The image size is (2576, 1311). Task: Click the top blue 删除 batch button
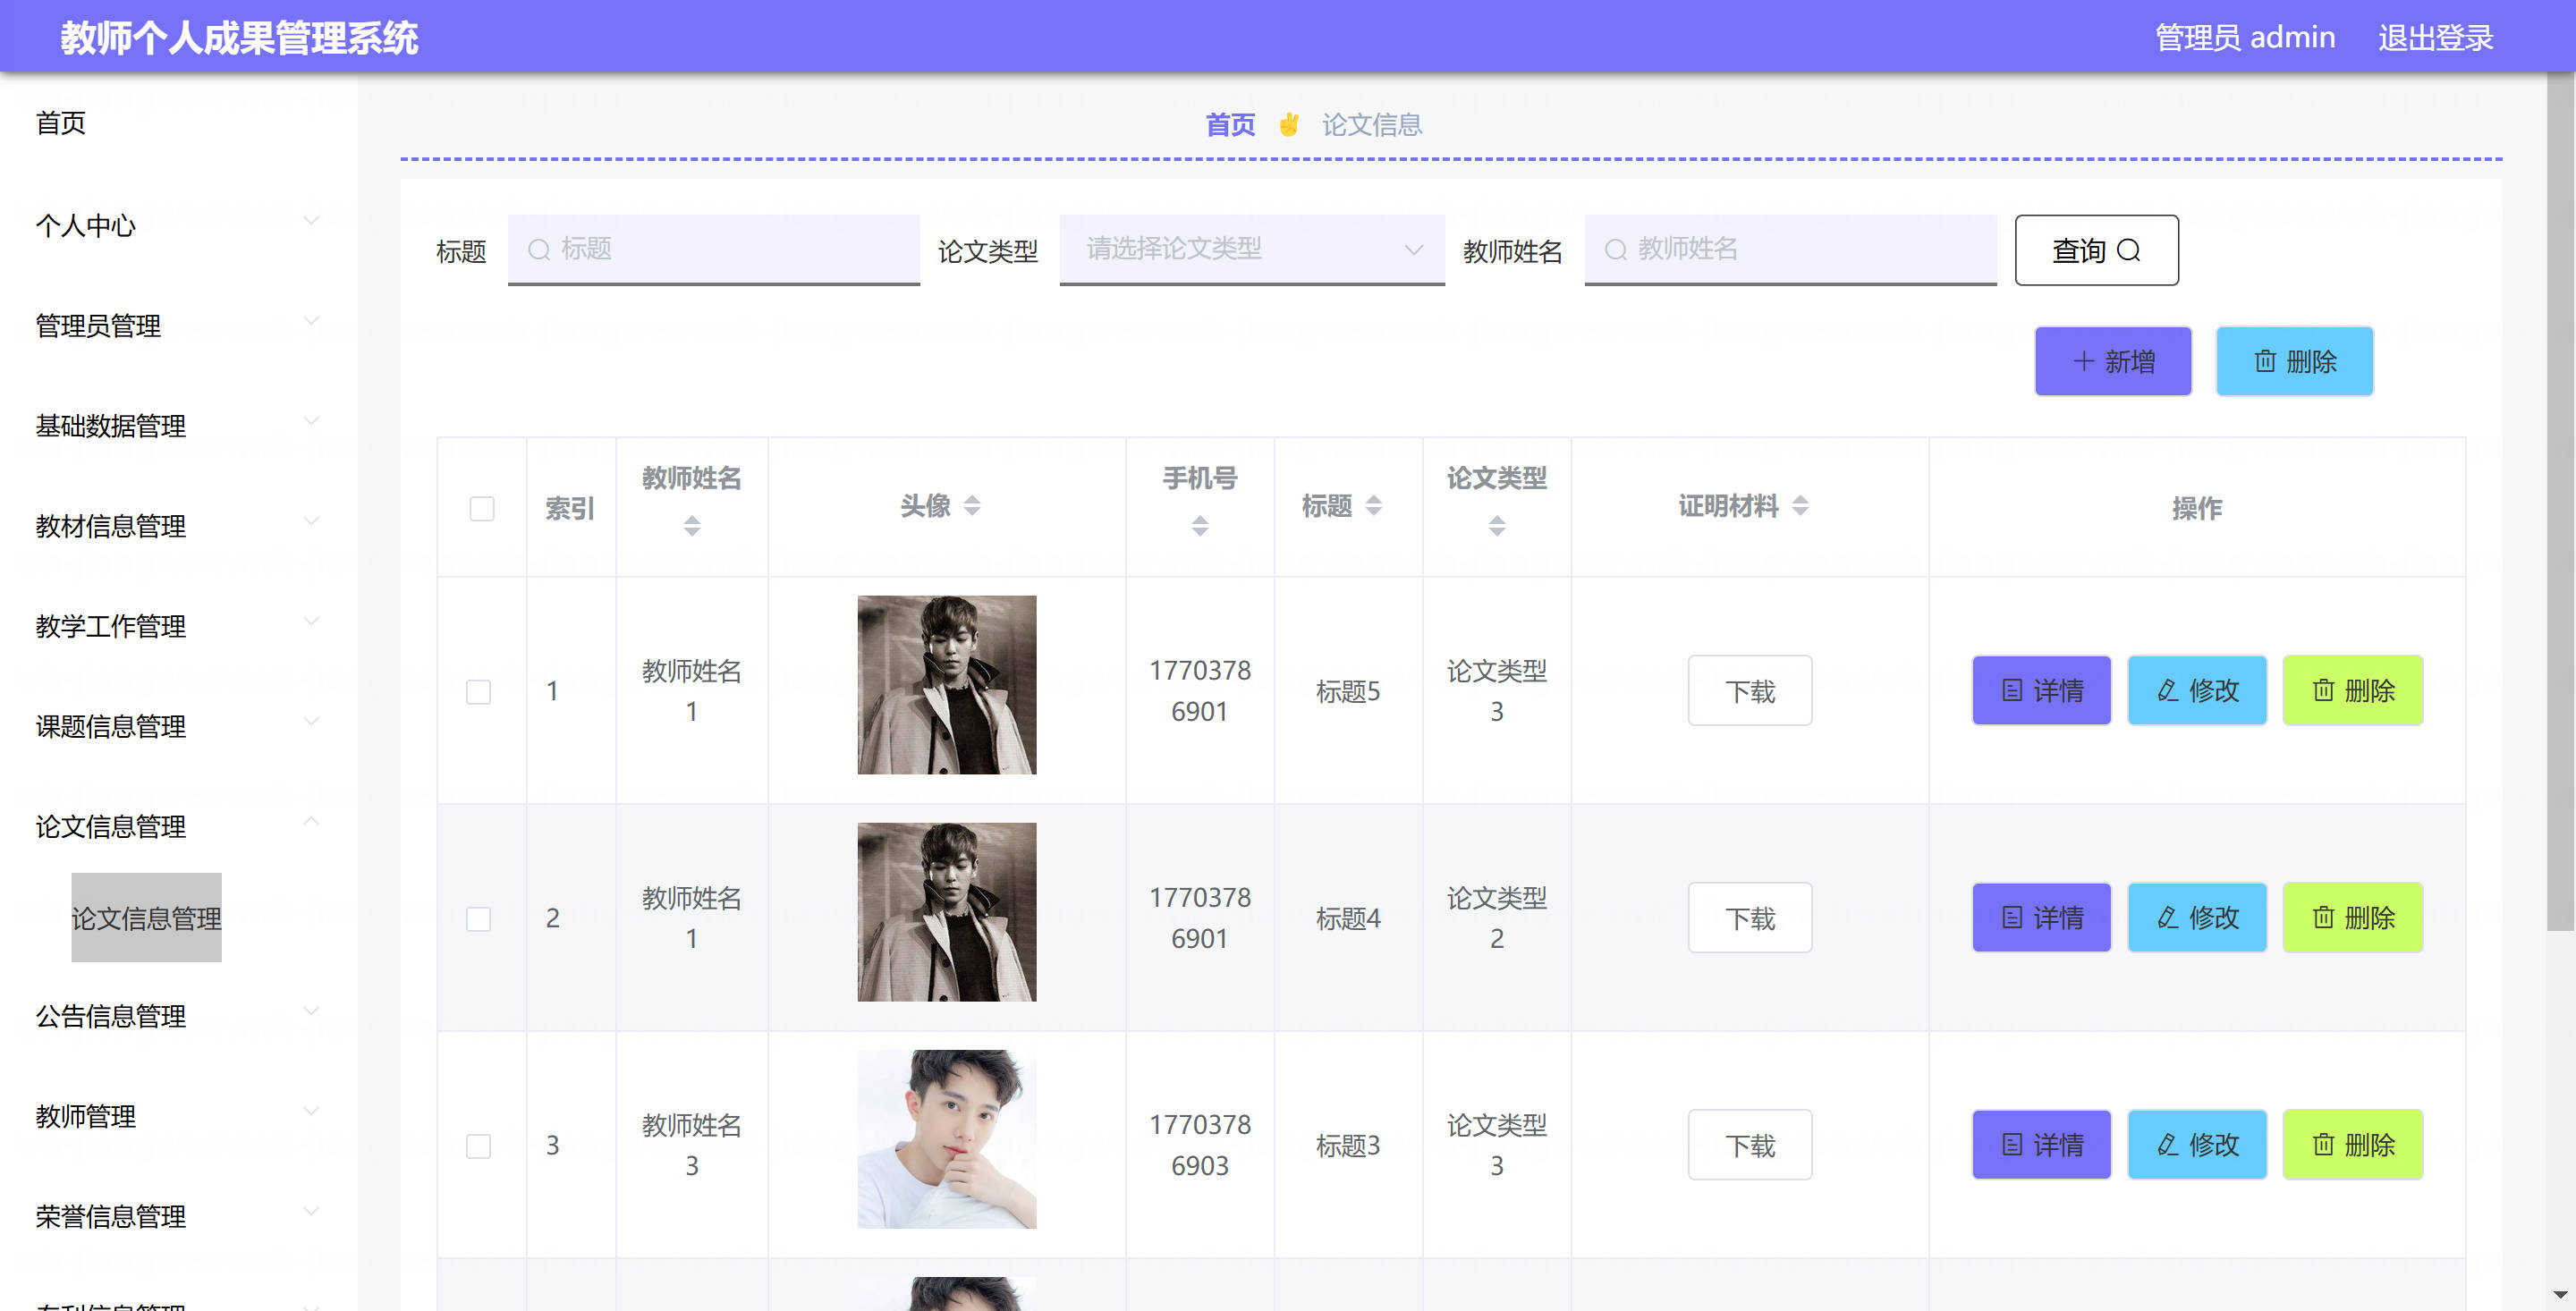2294,361
